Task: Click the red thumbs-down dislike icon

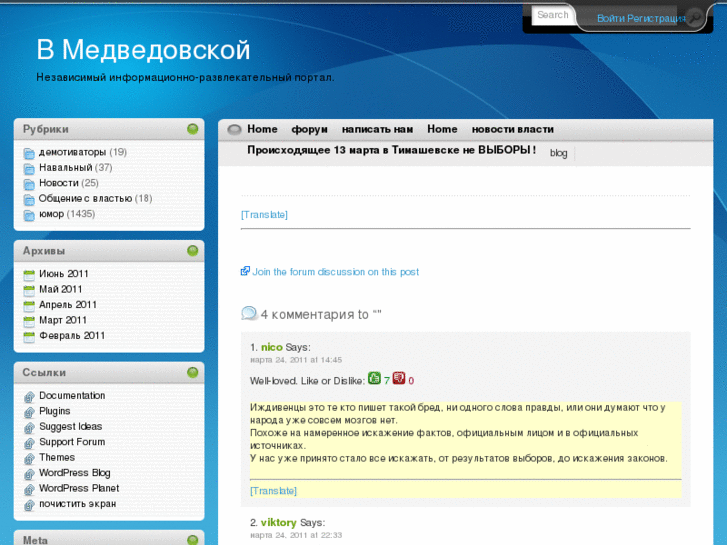Action: [399, 379]
